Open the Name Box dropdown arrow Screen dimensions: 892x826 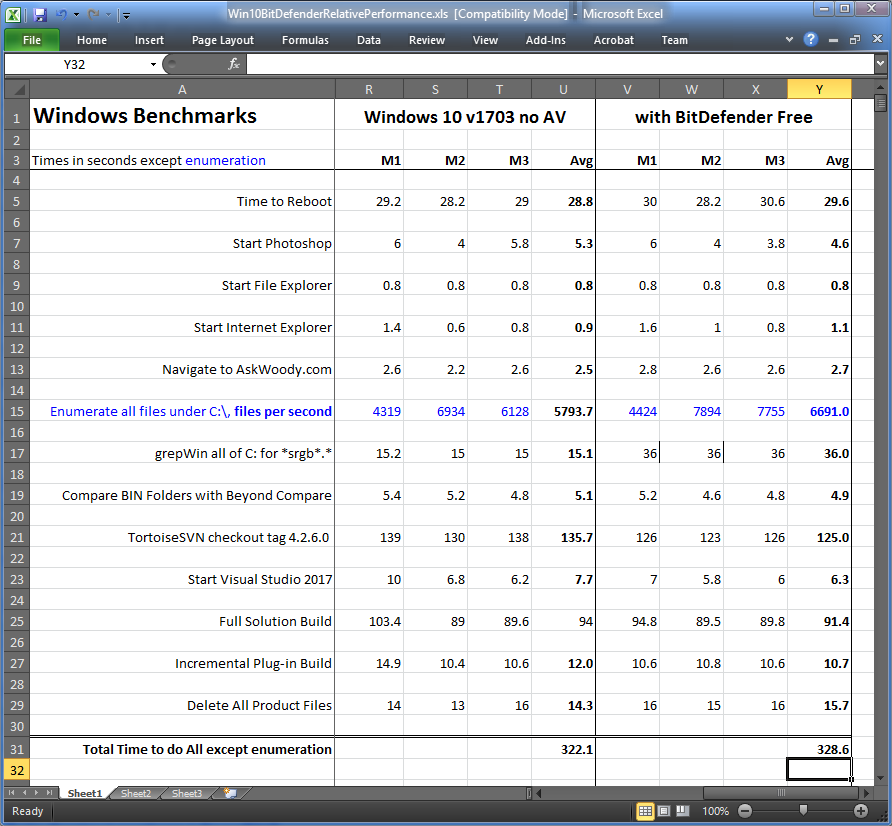click(153, 64)
